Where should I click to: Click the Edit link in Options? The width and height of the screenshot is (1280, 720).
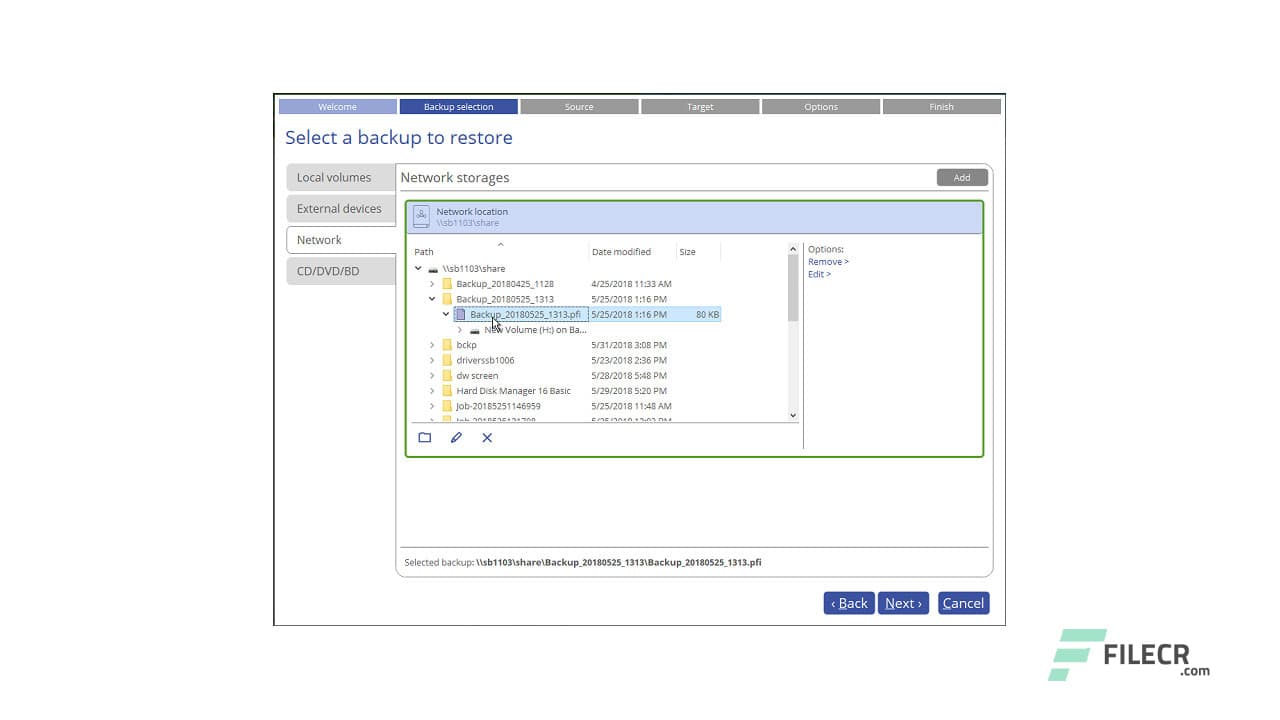(818, 273)
